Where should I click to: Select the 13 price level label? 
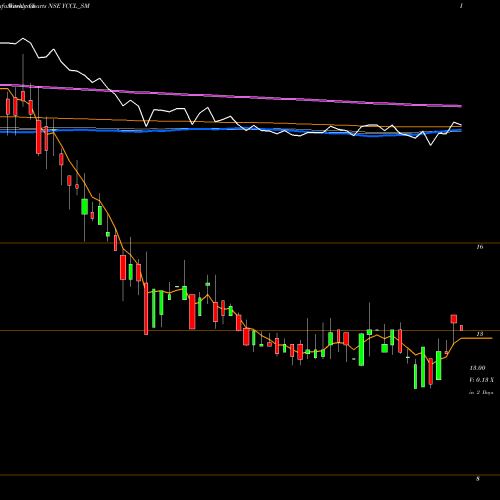point(480,334)
